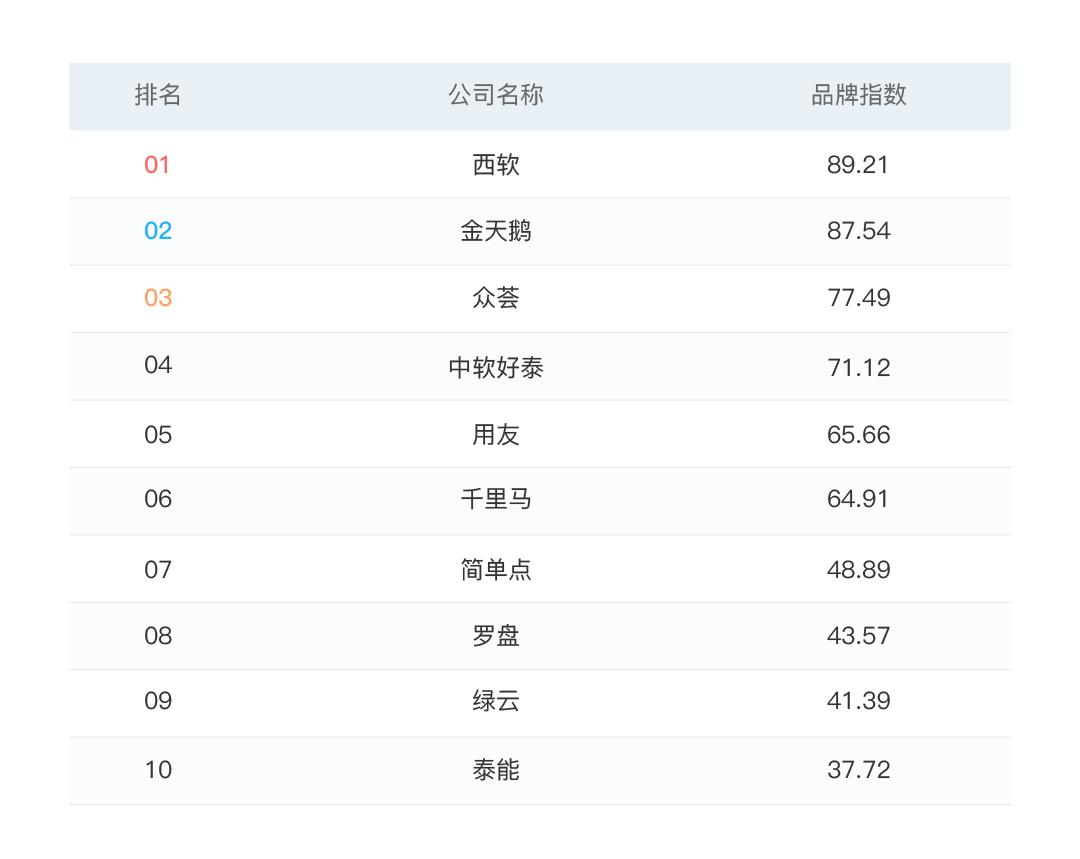
Task: Select company 简单点
Action: [495, 569]
